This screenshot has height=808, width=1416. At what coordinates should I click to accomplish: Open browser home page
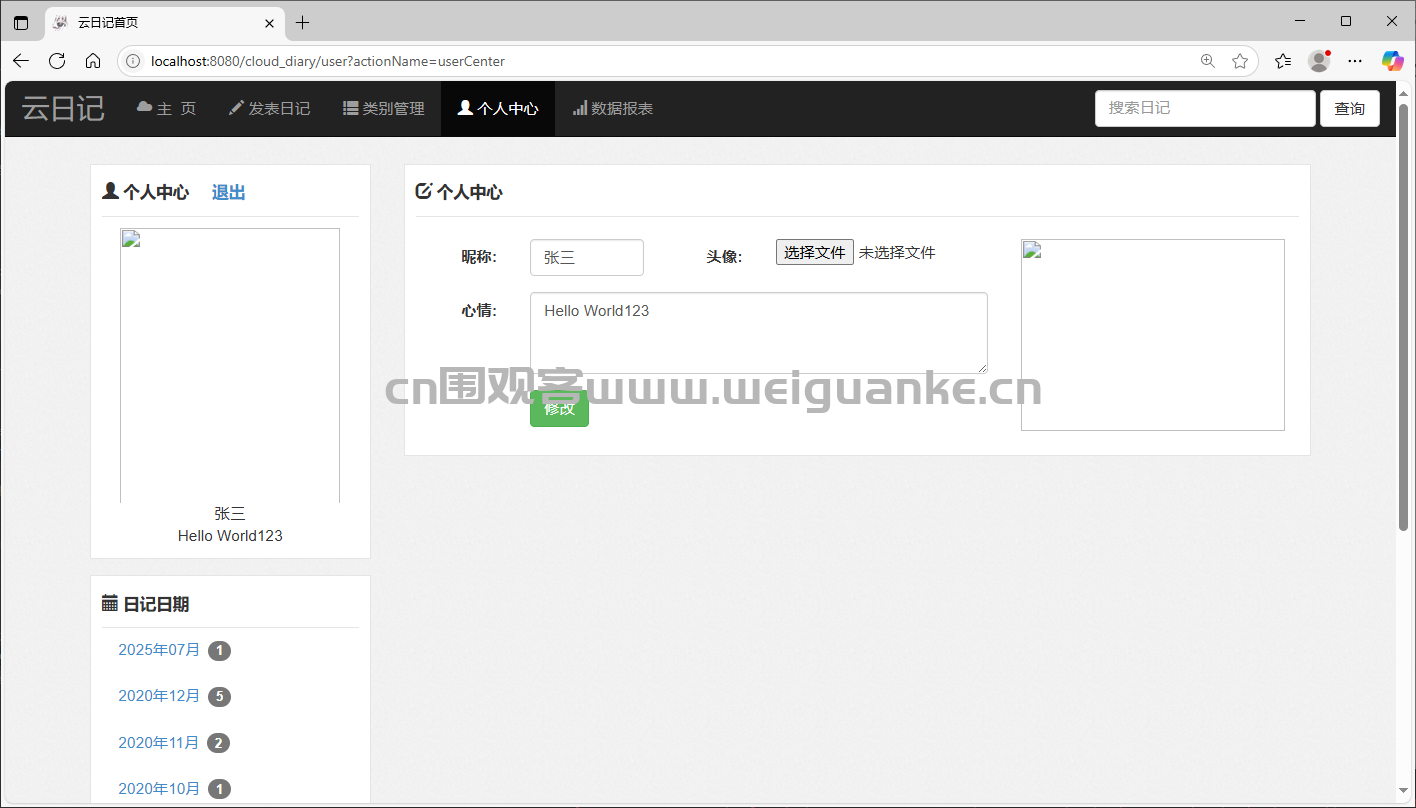click(x=93, y=61)
